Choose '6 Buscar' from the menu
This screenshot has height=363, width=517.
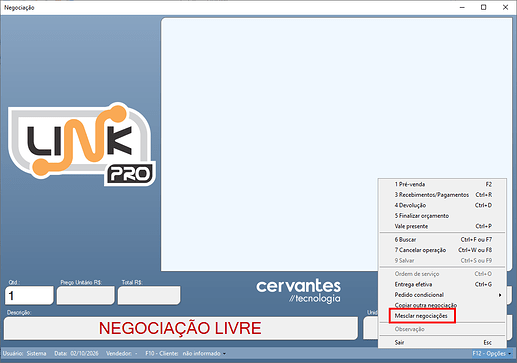click(442, 240)
